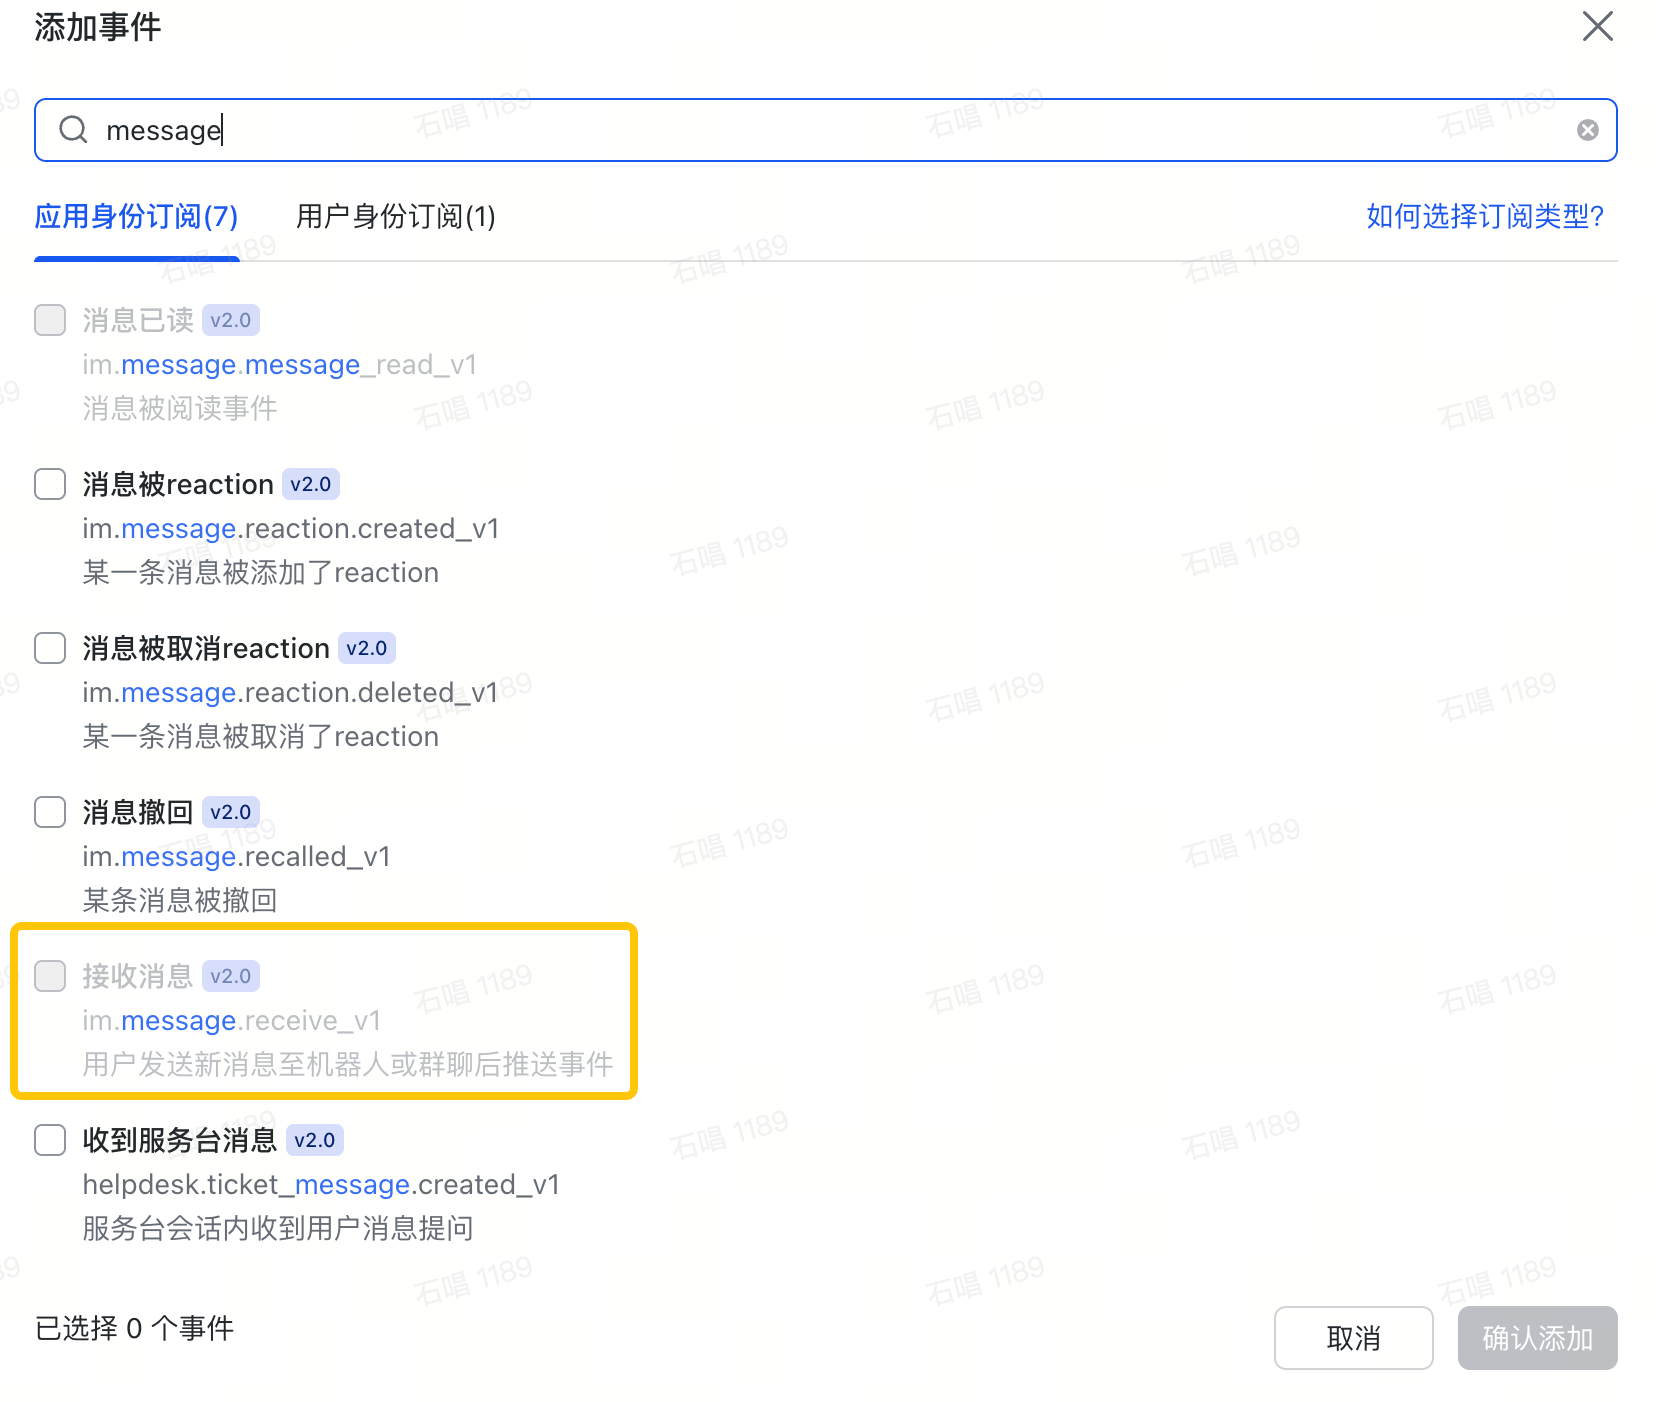Check the 消息被reaction event checkbox

click(x=49, y=484)
